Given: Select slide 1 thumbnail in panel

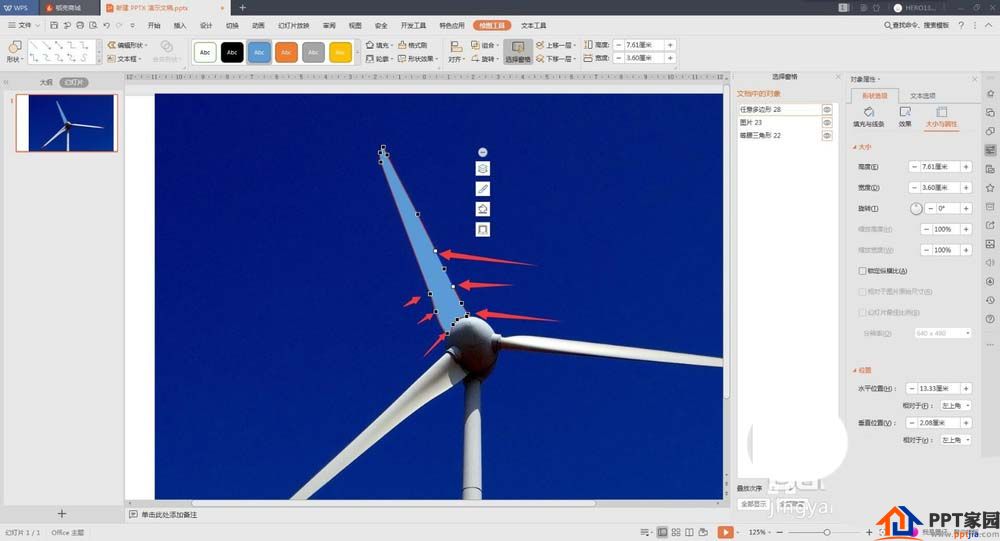Looking at the screenshot, I should tap(67, 123).
